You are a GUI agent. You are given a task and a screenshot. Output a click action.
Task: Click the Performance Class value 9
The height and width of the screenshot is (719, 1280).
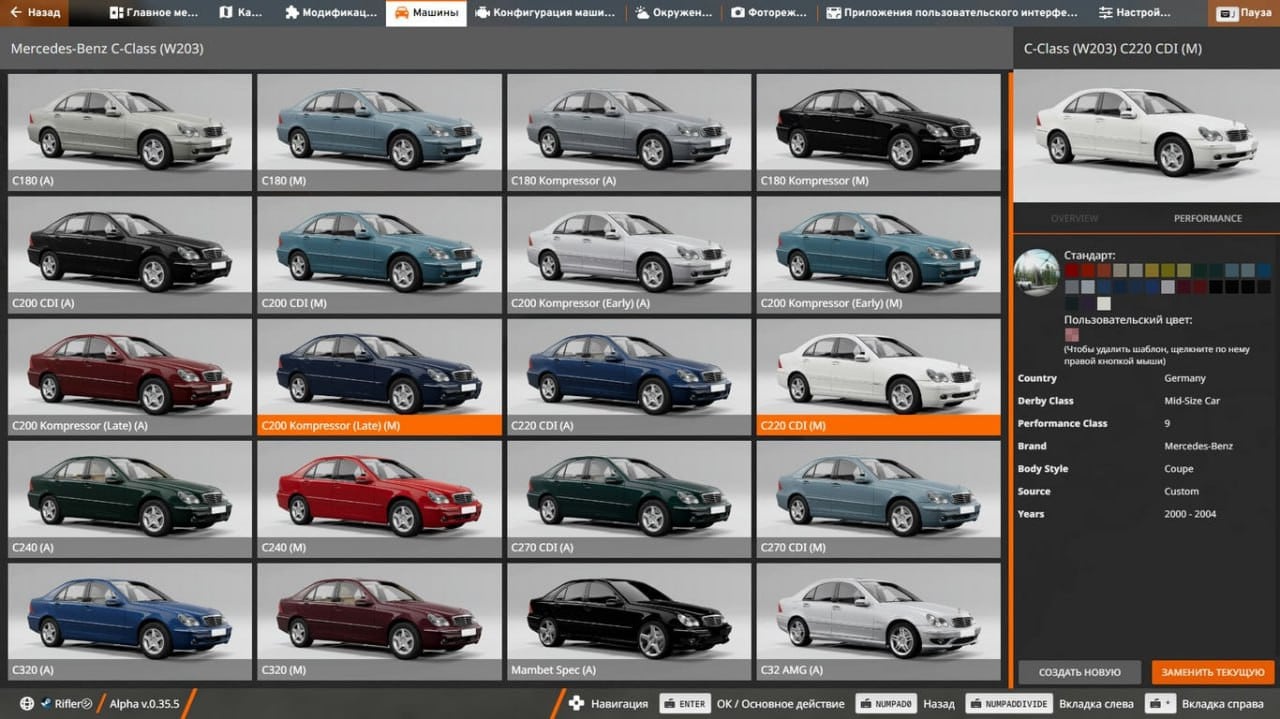(1167, 423)
